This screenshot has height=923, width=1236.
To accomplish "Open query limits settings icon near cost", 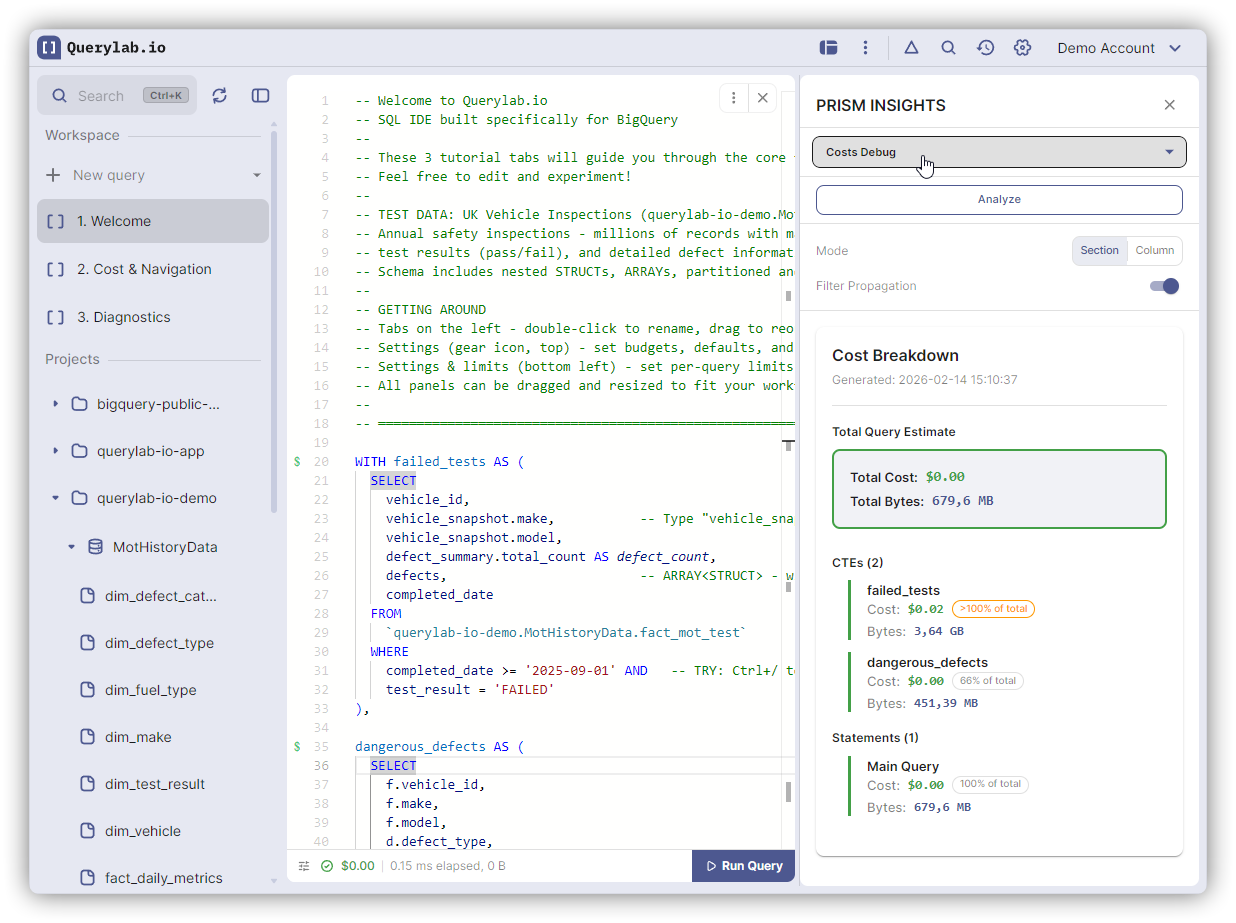I will click(x=304, y=866).
